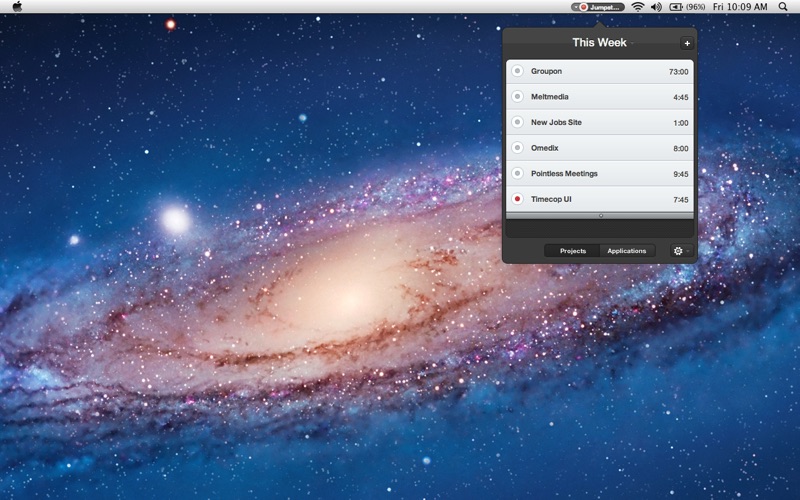Select the Meltmedia project name
This screenshot has height=500, width=800.
(549, 96)
